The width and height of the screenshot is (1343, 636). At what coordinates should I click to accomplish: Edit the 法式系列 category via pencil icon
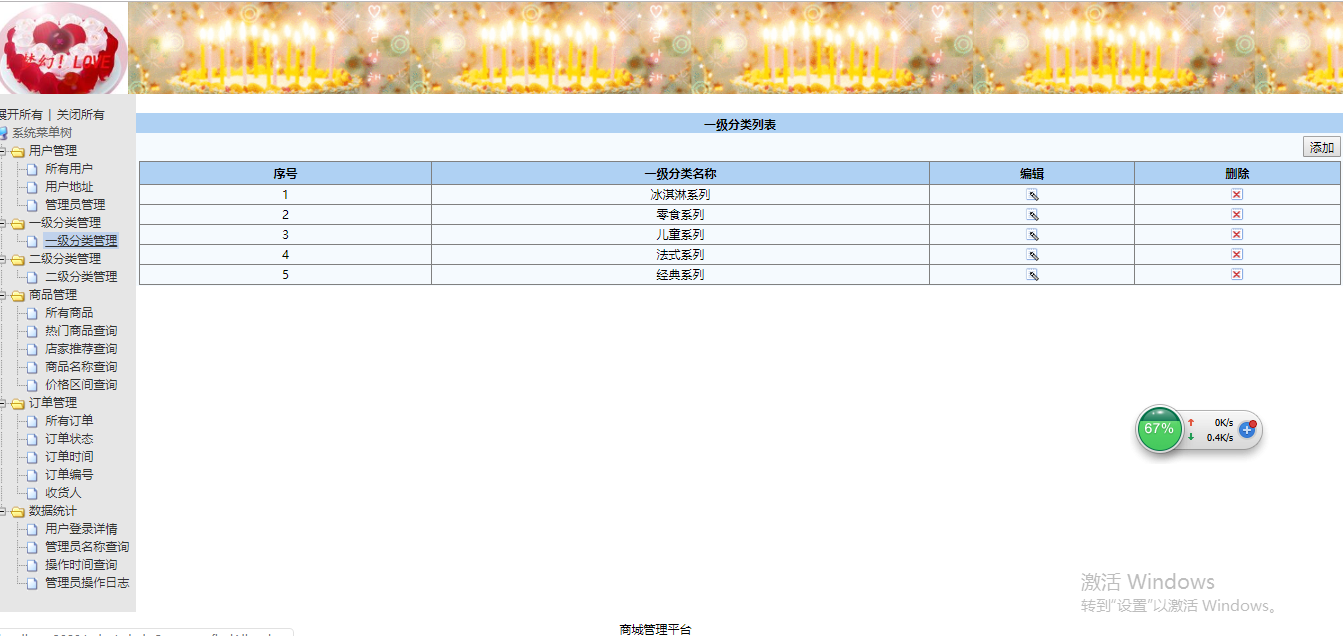[x=1032, y=255]
